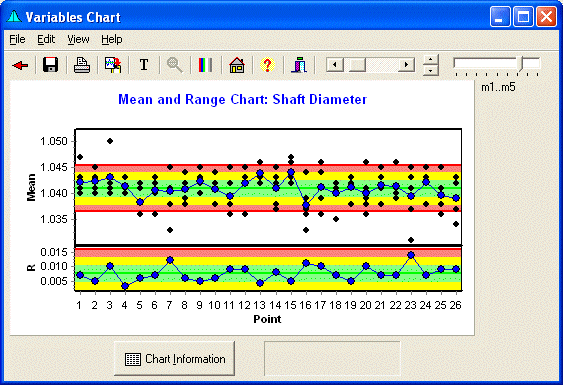Image resolution: width=563 pixels, height=385 pixels.
Task: Click the horizontal scrollbar right arrow
Action: 406,65
